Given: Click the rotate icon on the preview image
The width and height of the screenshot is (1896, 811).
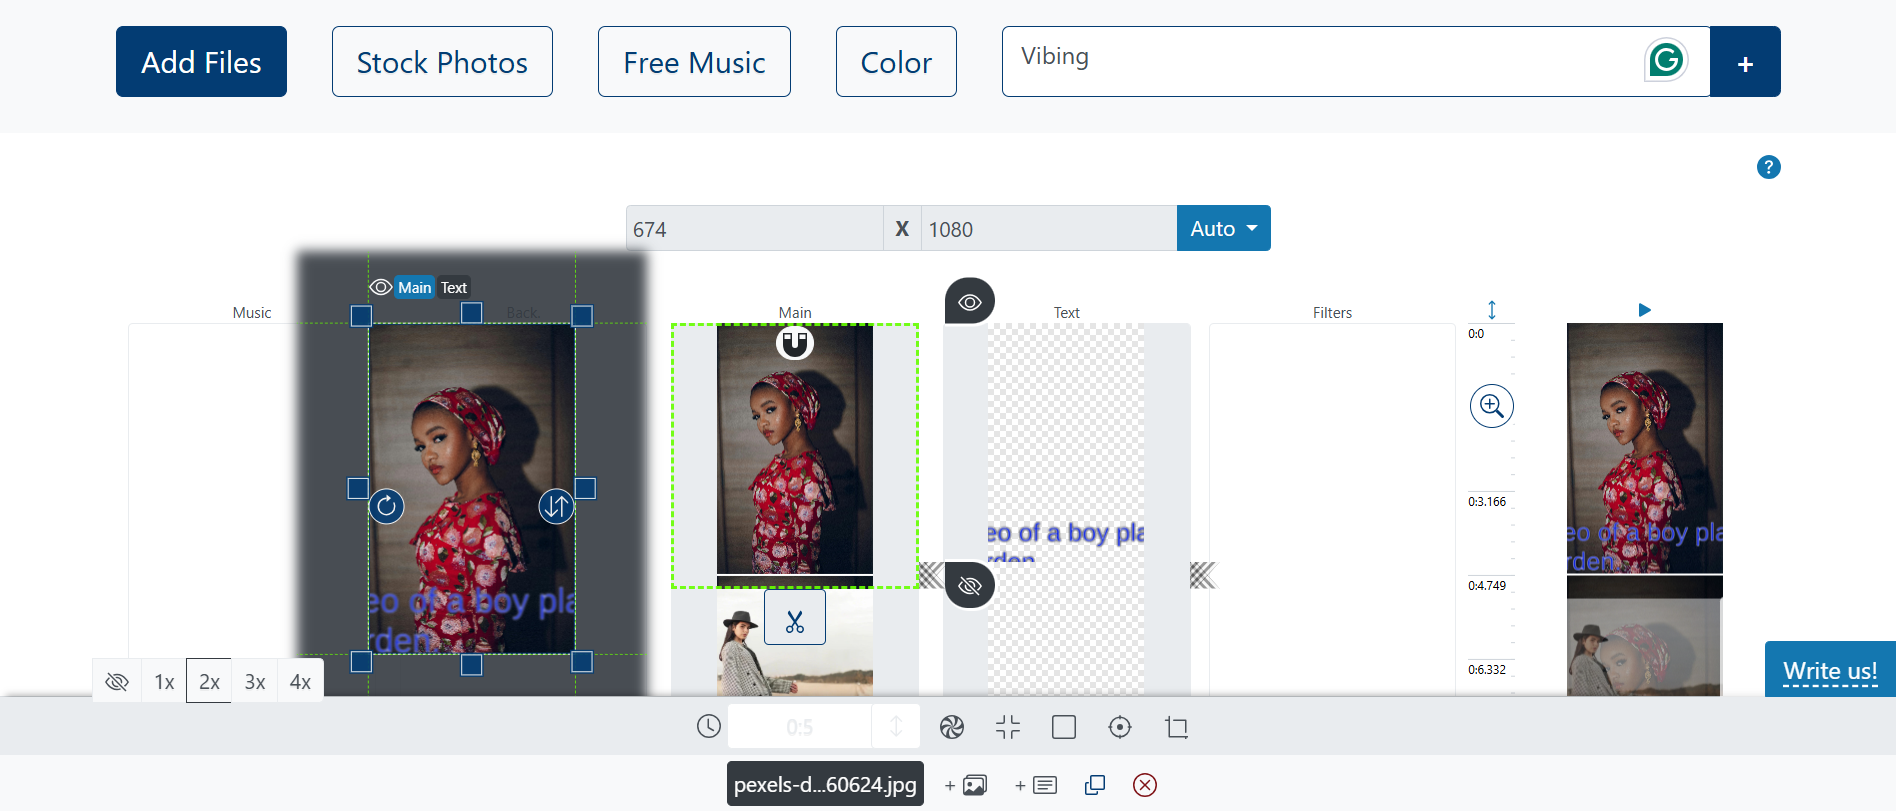Looking at the screenshot, I should (x=387, y=506).
